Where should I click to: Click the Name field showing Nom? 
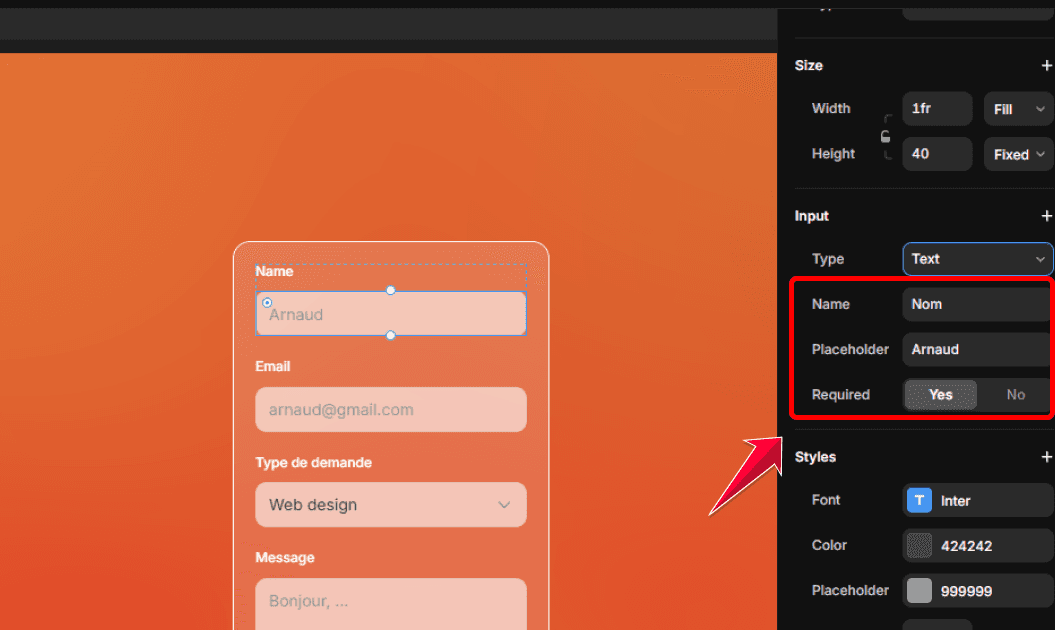point(975,304)
